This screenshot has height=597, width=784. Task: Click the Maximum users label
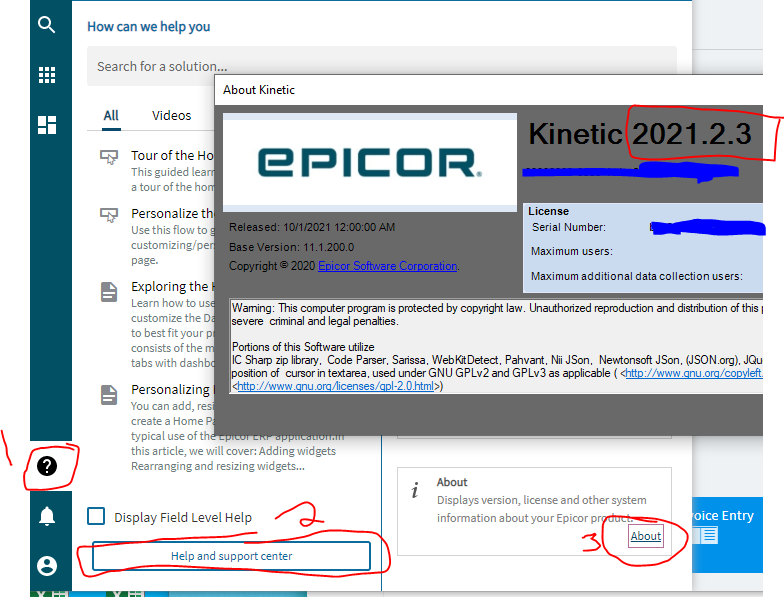[572, 251]
